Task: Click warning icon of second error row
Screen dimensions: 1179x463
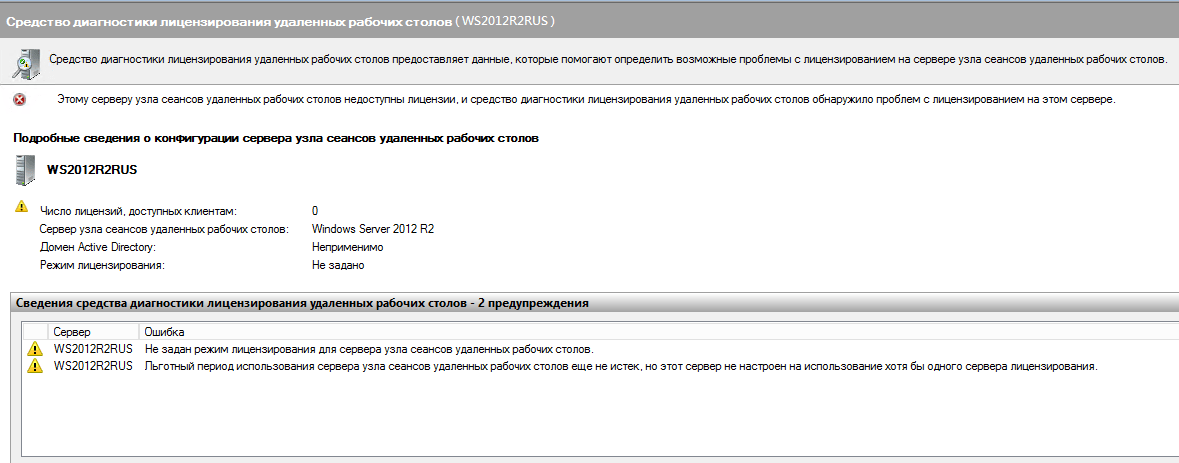Action: 34,366
